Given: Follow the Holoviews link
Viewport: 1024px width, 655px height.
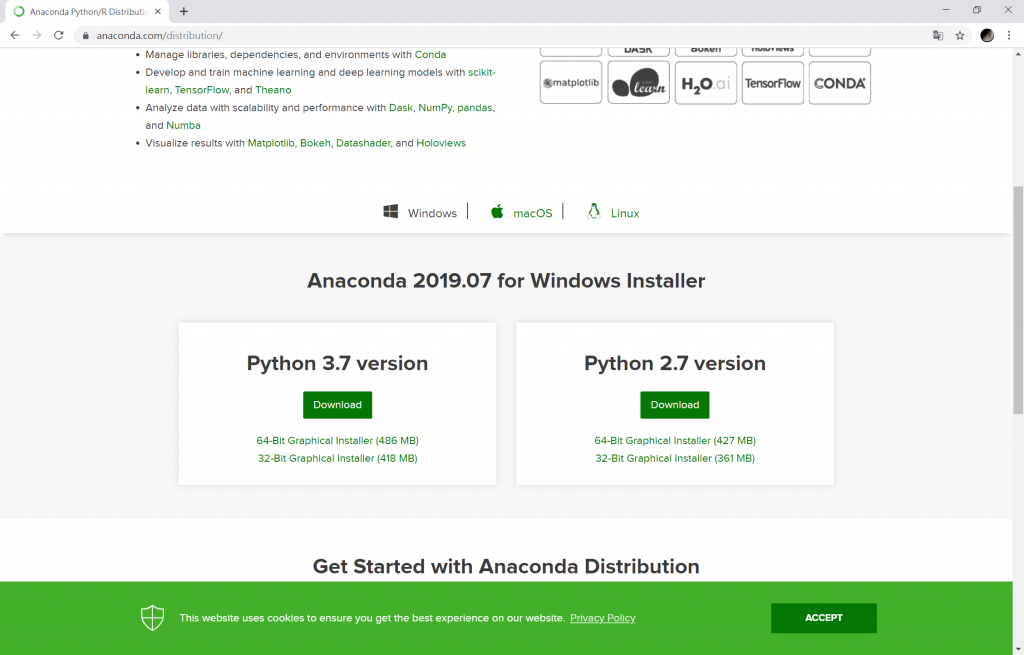Looking at the screenshot, I should pos(441,143).
